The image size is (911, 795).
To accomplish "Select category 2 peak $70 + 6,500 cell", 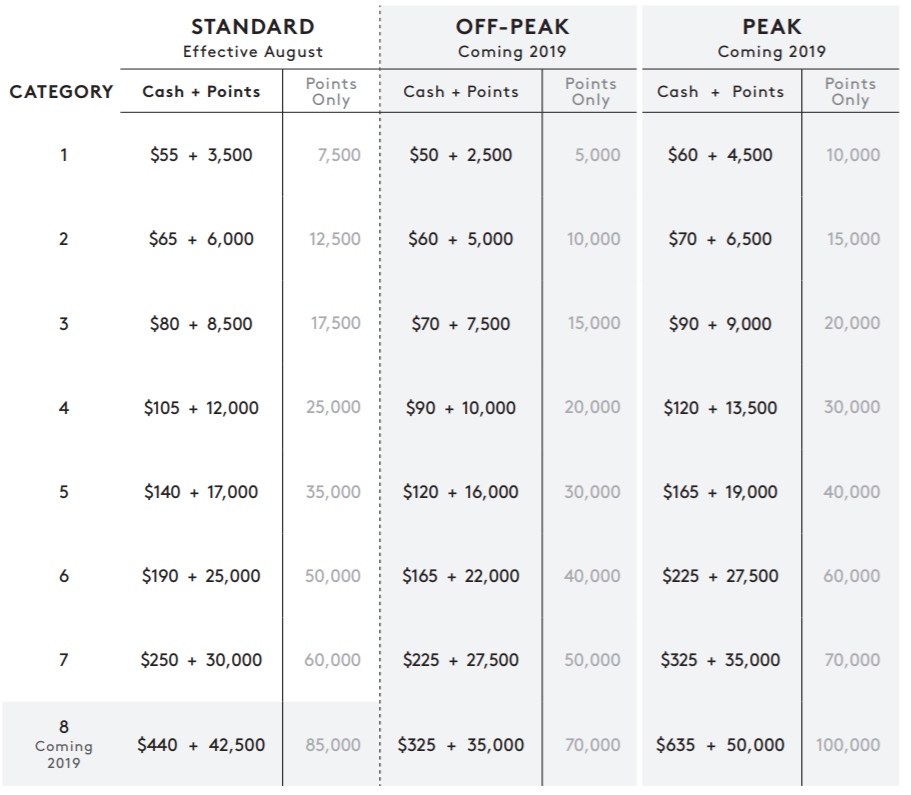I will 720,239.
